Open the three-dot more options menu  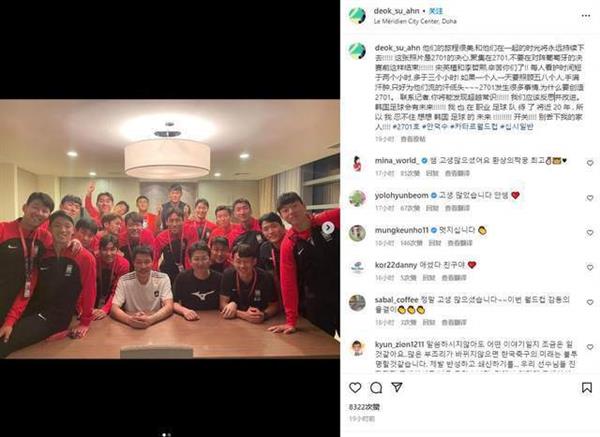click(x=585, y=16)
